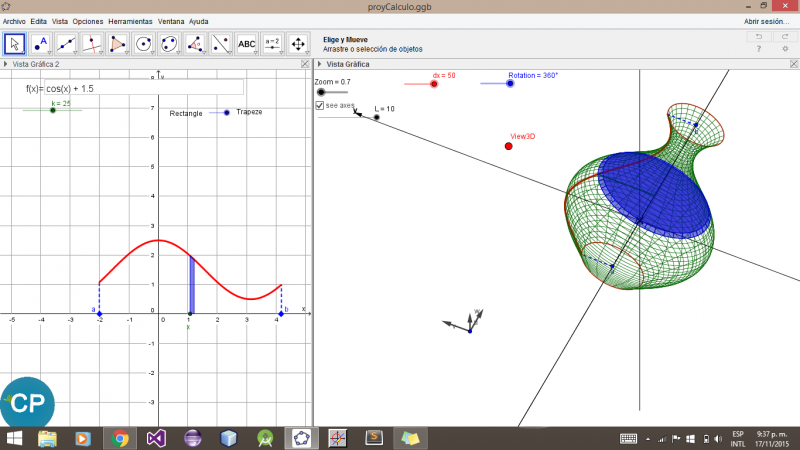Close the Vista Gráfica panel
Screen dimensions: 800x450
(794, 64)
